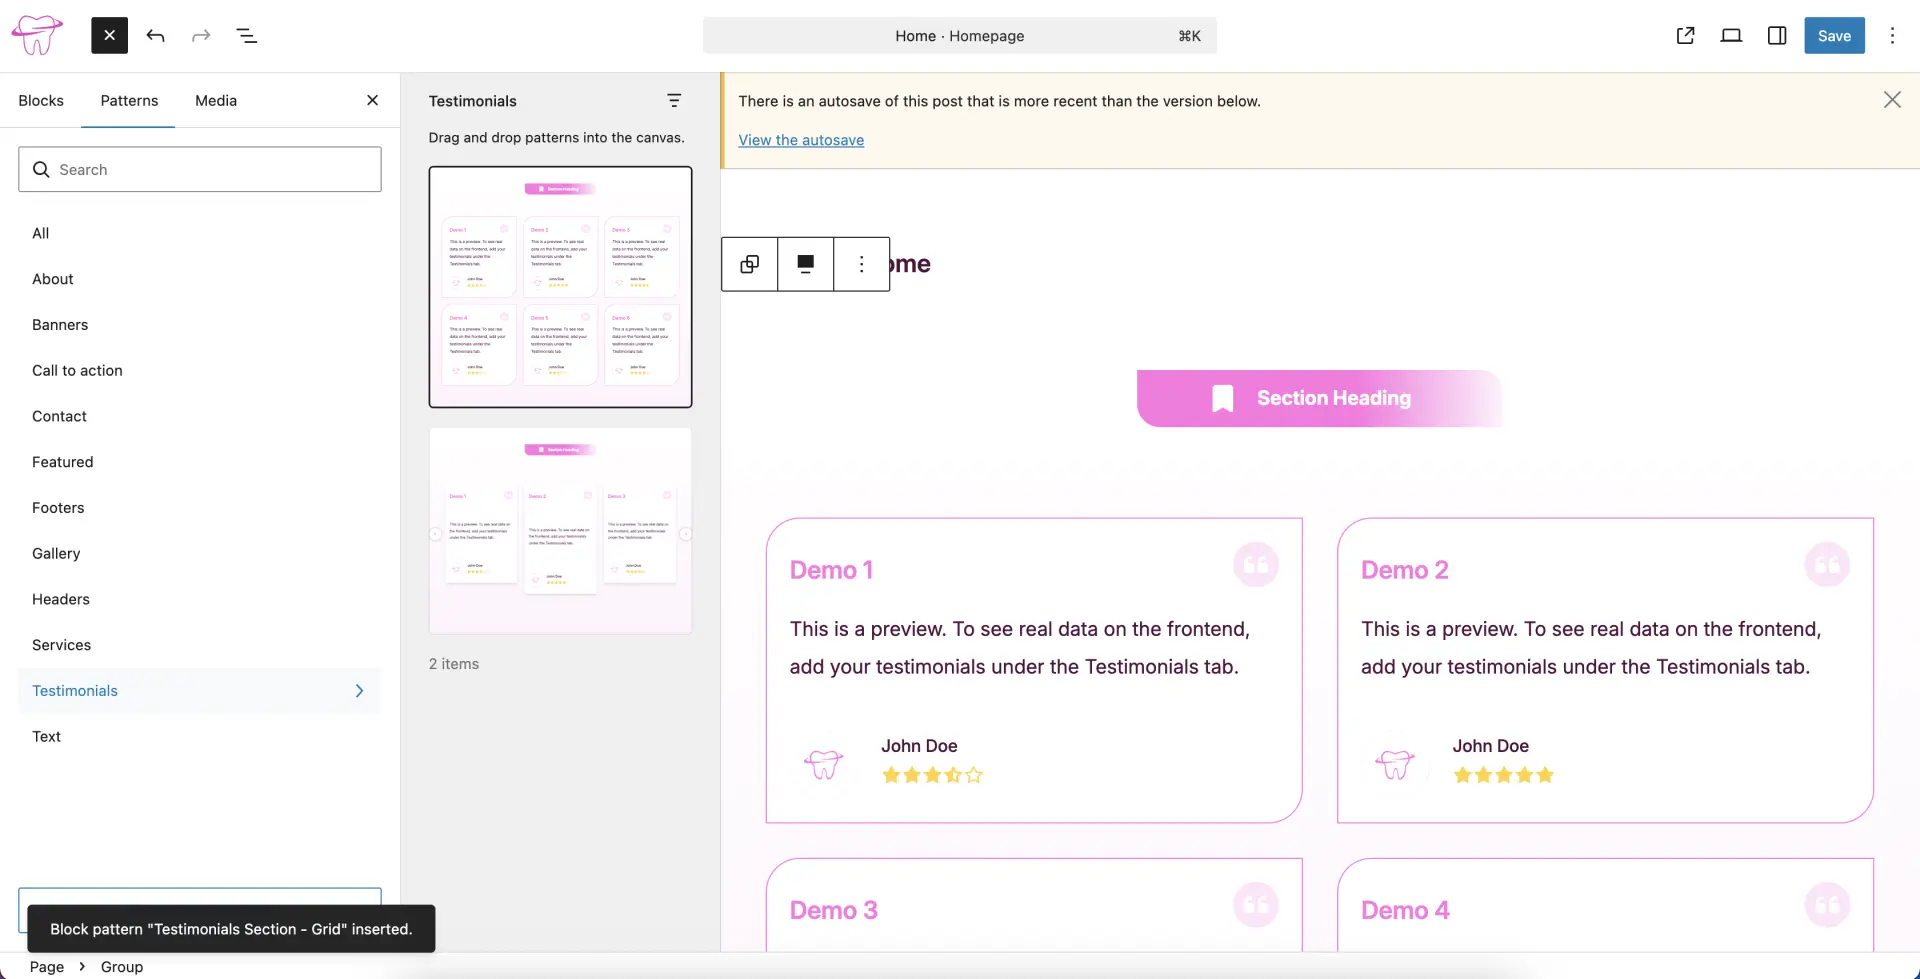The height and width of the screenshot is (979, 1920).
Task: Click the bookmark icon in Section Heading
Action: click(1222, 398)
